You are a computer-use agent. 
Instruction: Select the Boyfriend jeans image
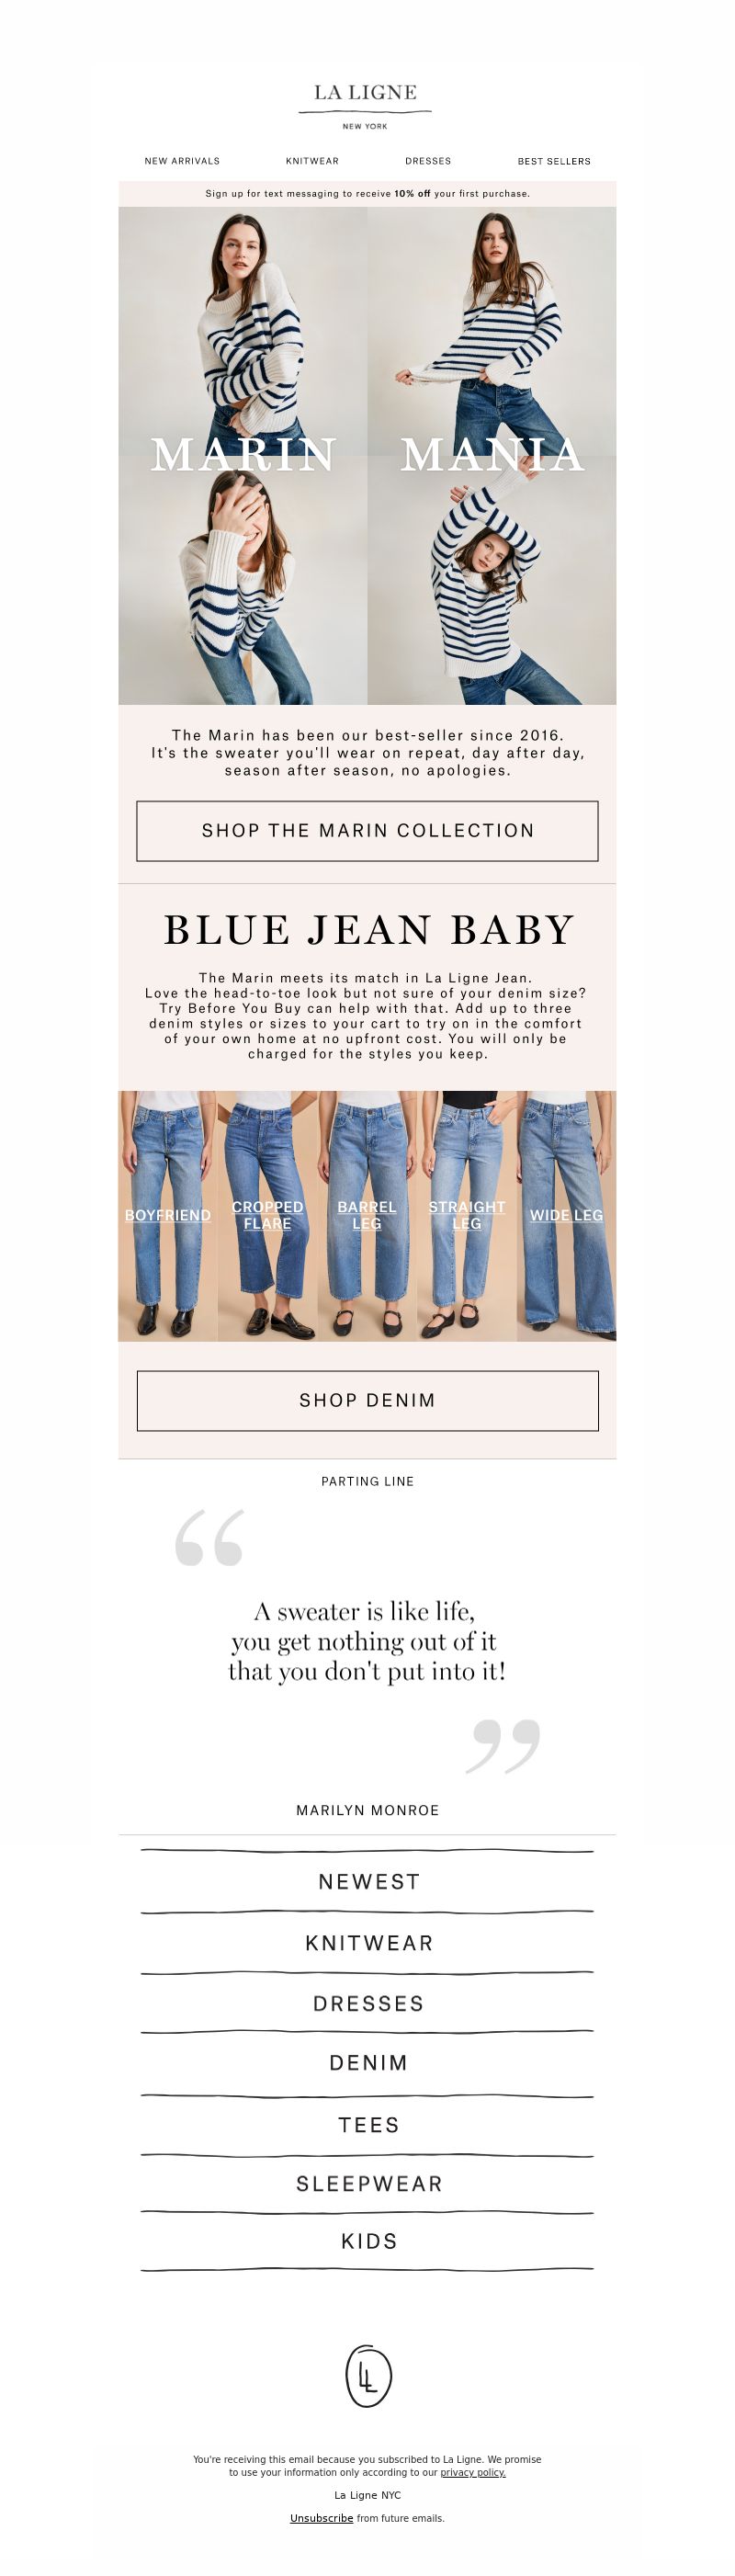click(x=168, y=1216)
